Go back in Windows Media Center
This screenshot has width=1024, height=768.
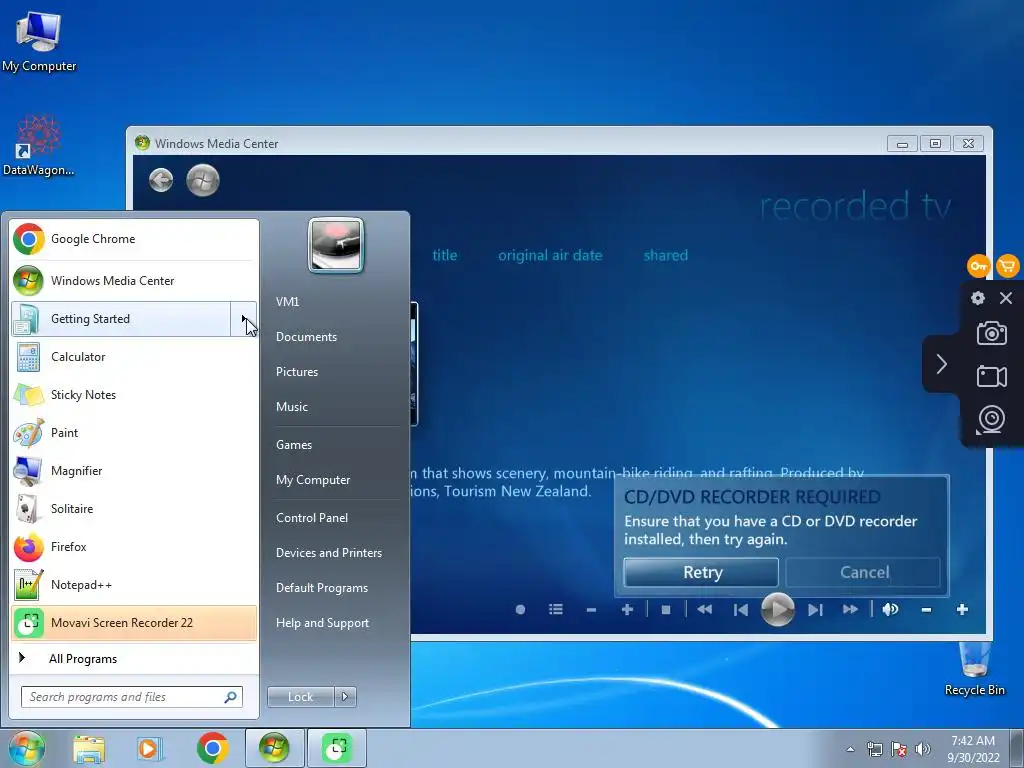pyautogui.click(x=161, y=180)
